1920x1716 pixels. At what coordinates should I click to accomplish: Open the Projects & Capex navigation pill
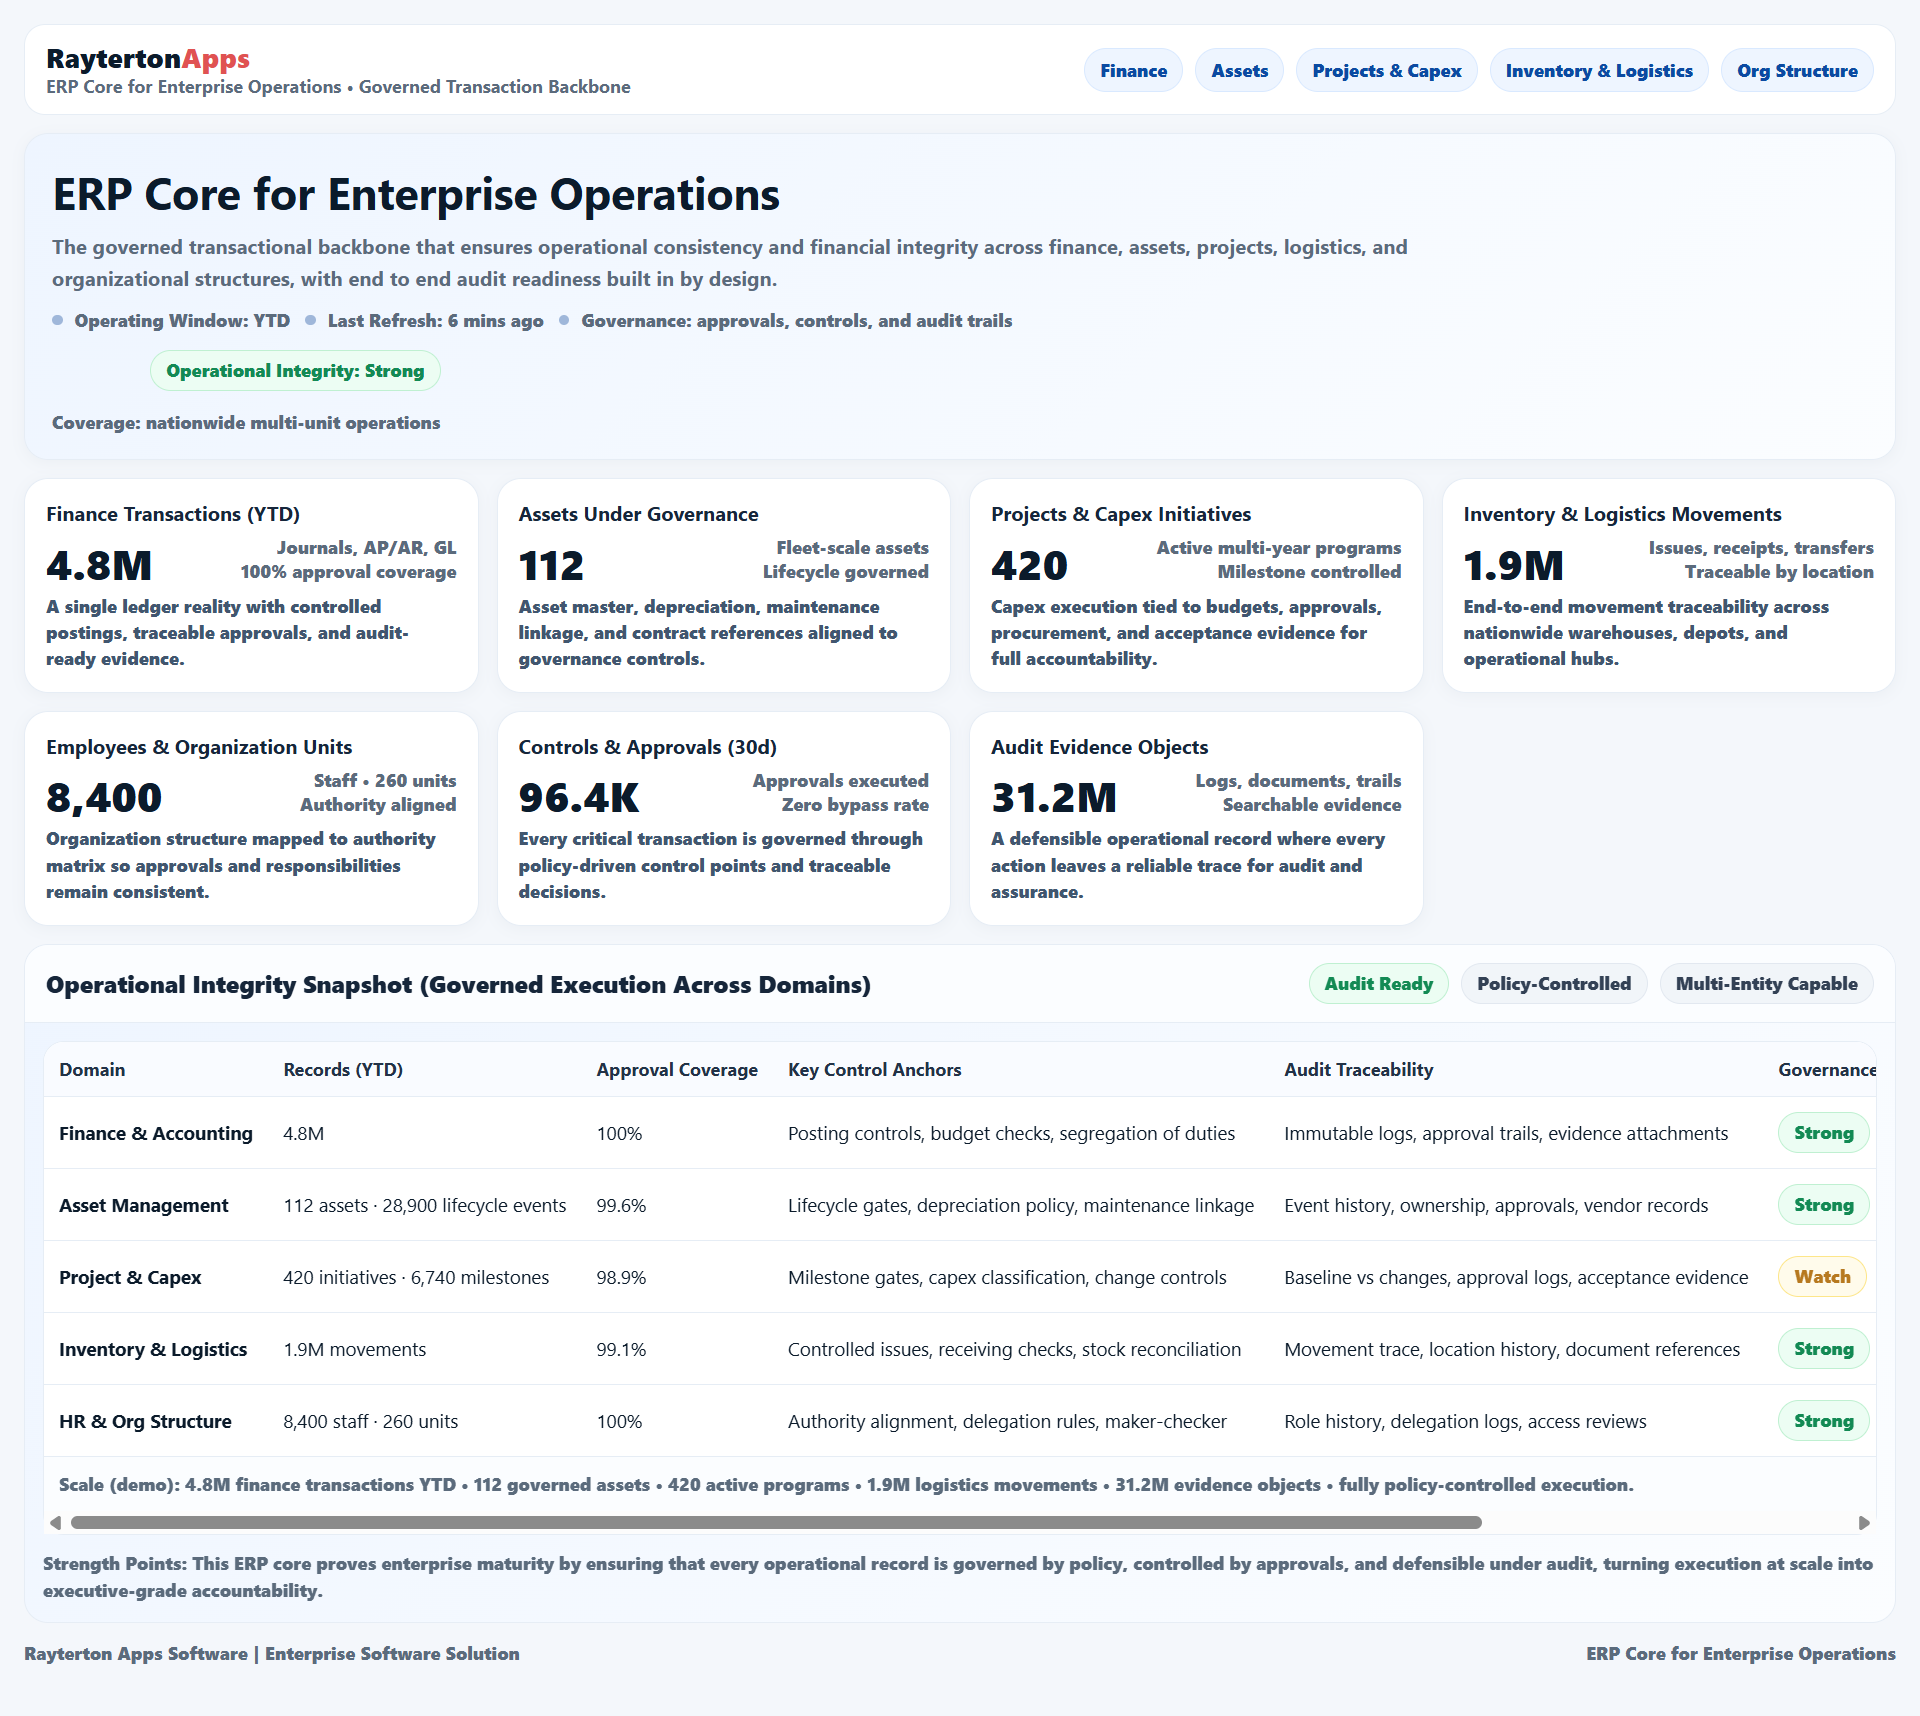tap(1387, 70)
